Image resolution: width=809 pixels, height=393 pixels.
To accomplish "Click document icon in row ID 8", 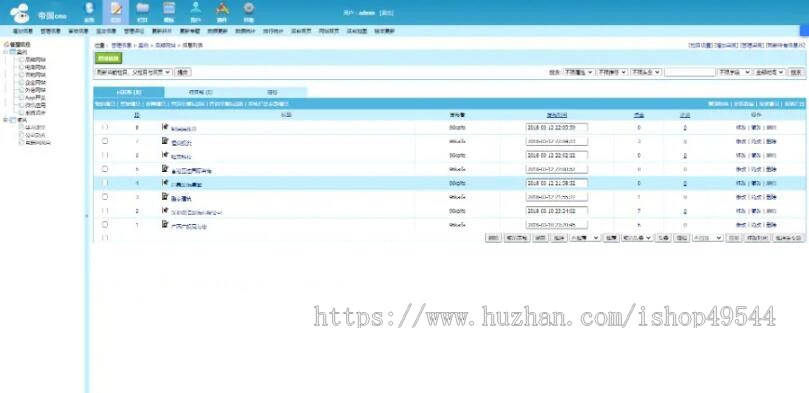I will (165, 127).
